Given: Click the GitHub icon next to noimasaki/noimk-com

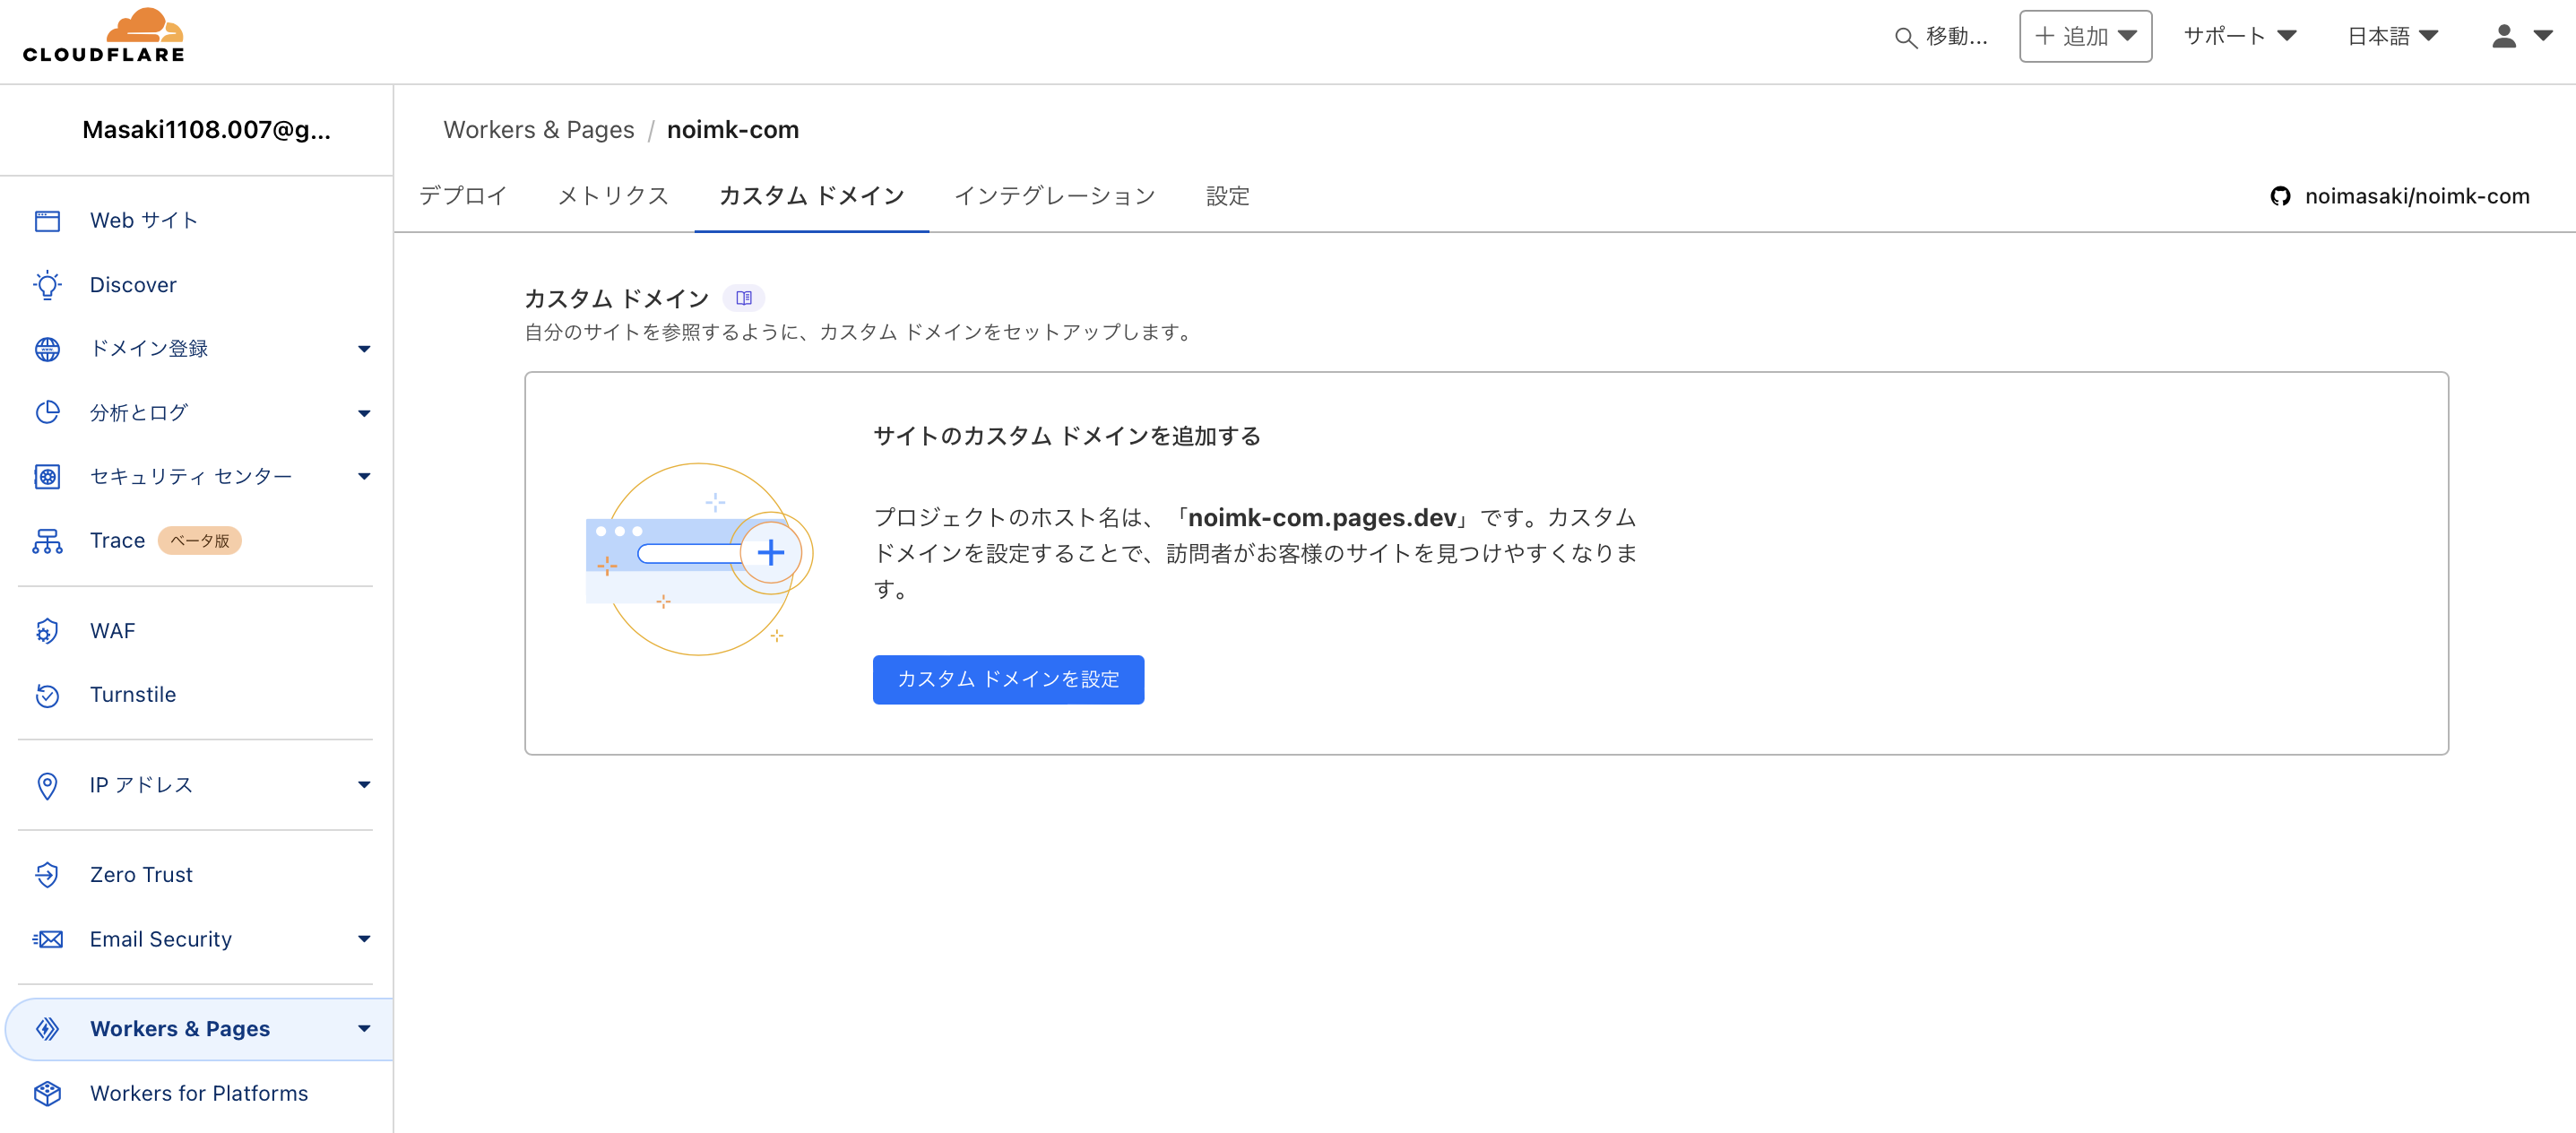Looking at the screenshot, I should point(2280,196).
